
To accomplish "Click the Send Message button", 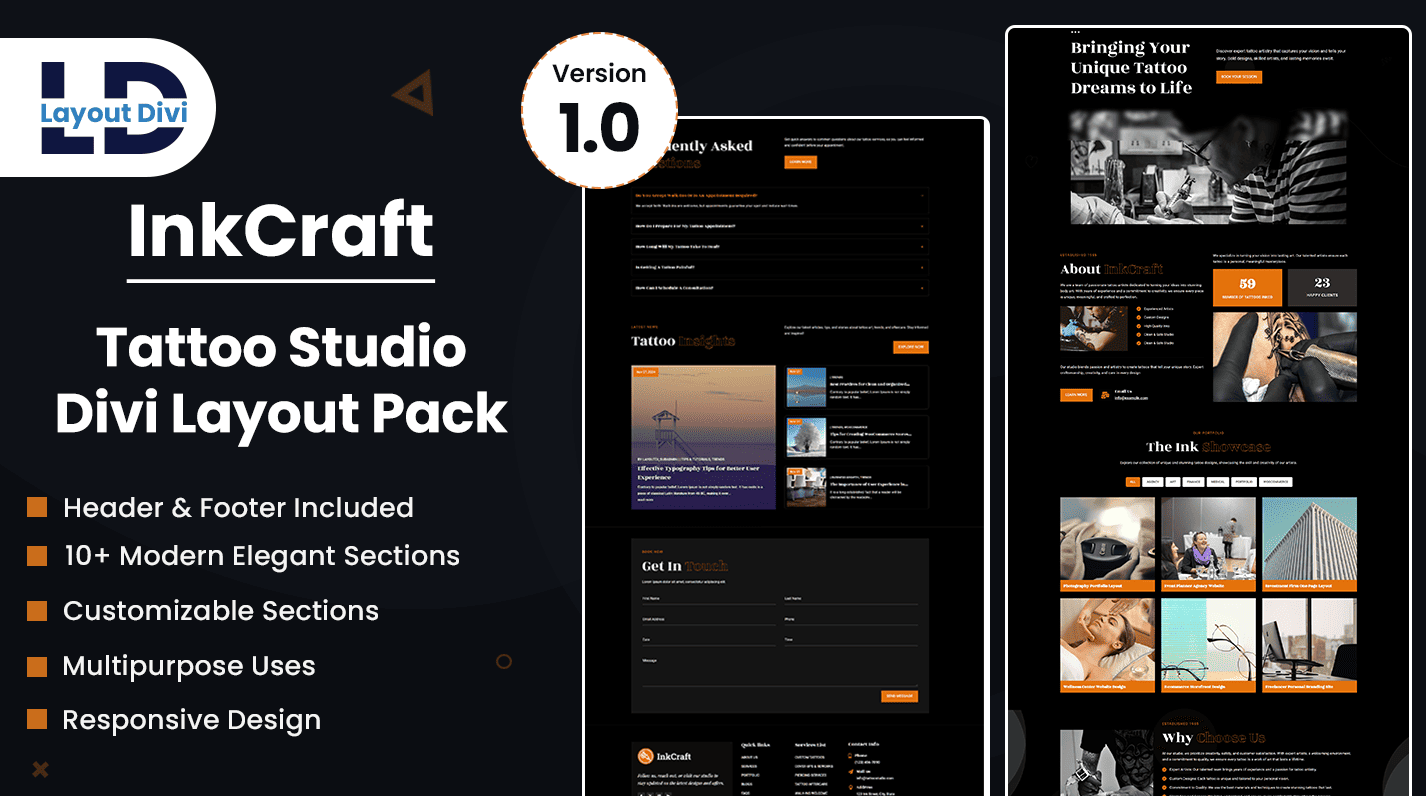I will coord(899,696).
